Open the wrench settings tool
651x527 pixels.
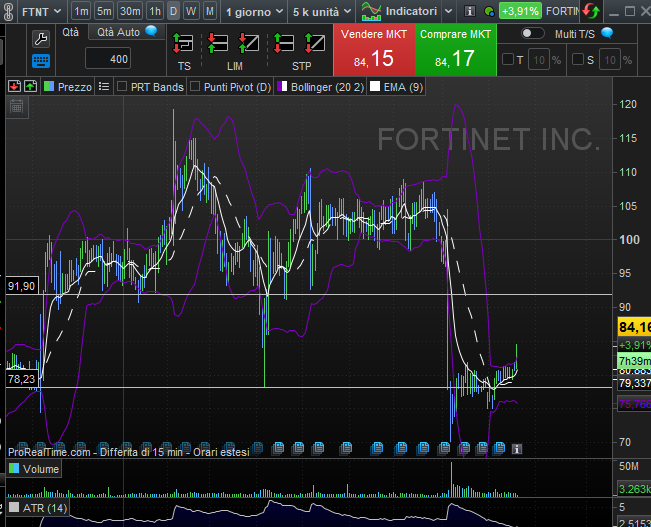pos(41,39)
